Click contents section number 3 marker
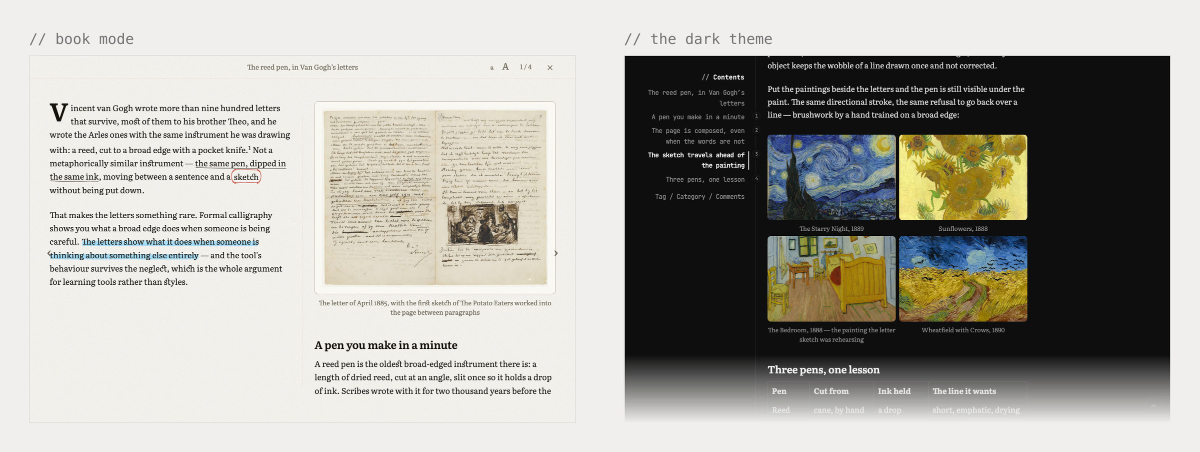Image resolution: width=1200 pixels, height=452 pixels. (756, 154)
